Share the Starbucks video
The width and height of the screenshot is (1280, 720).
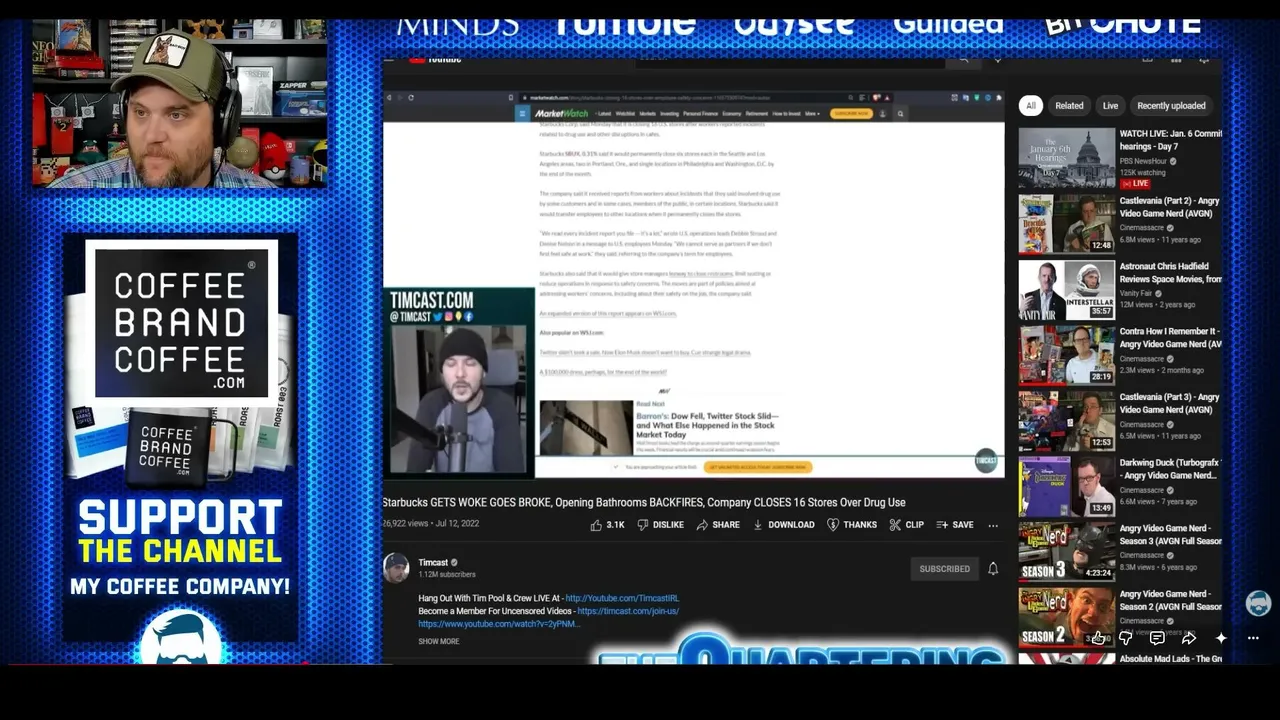(718, 525)
